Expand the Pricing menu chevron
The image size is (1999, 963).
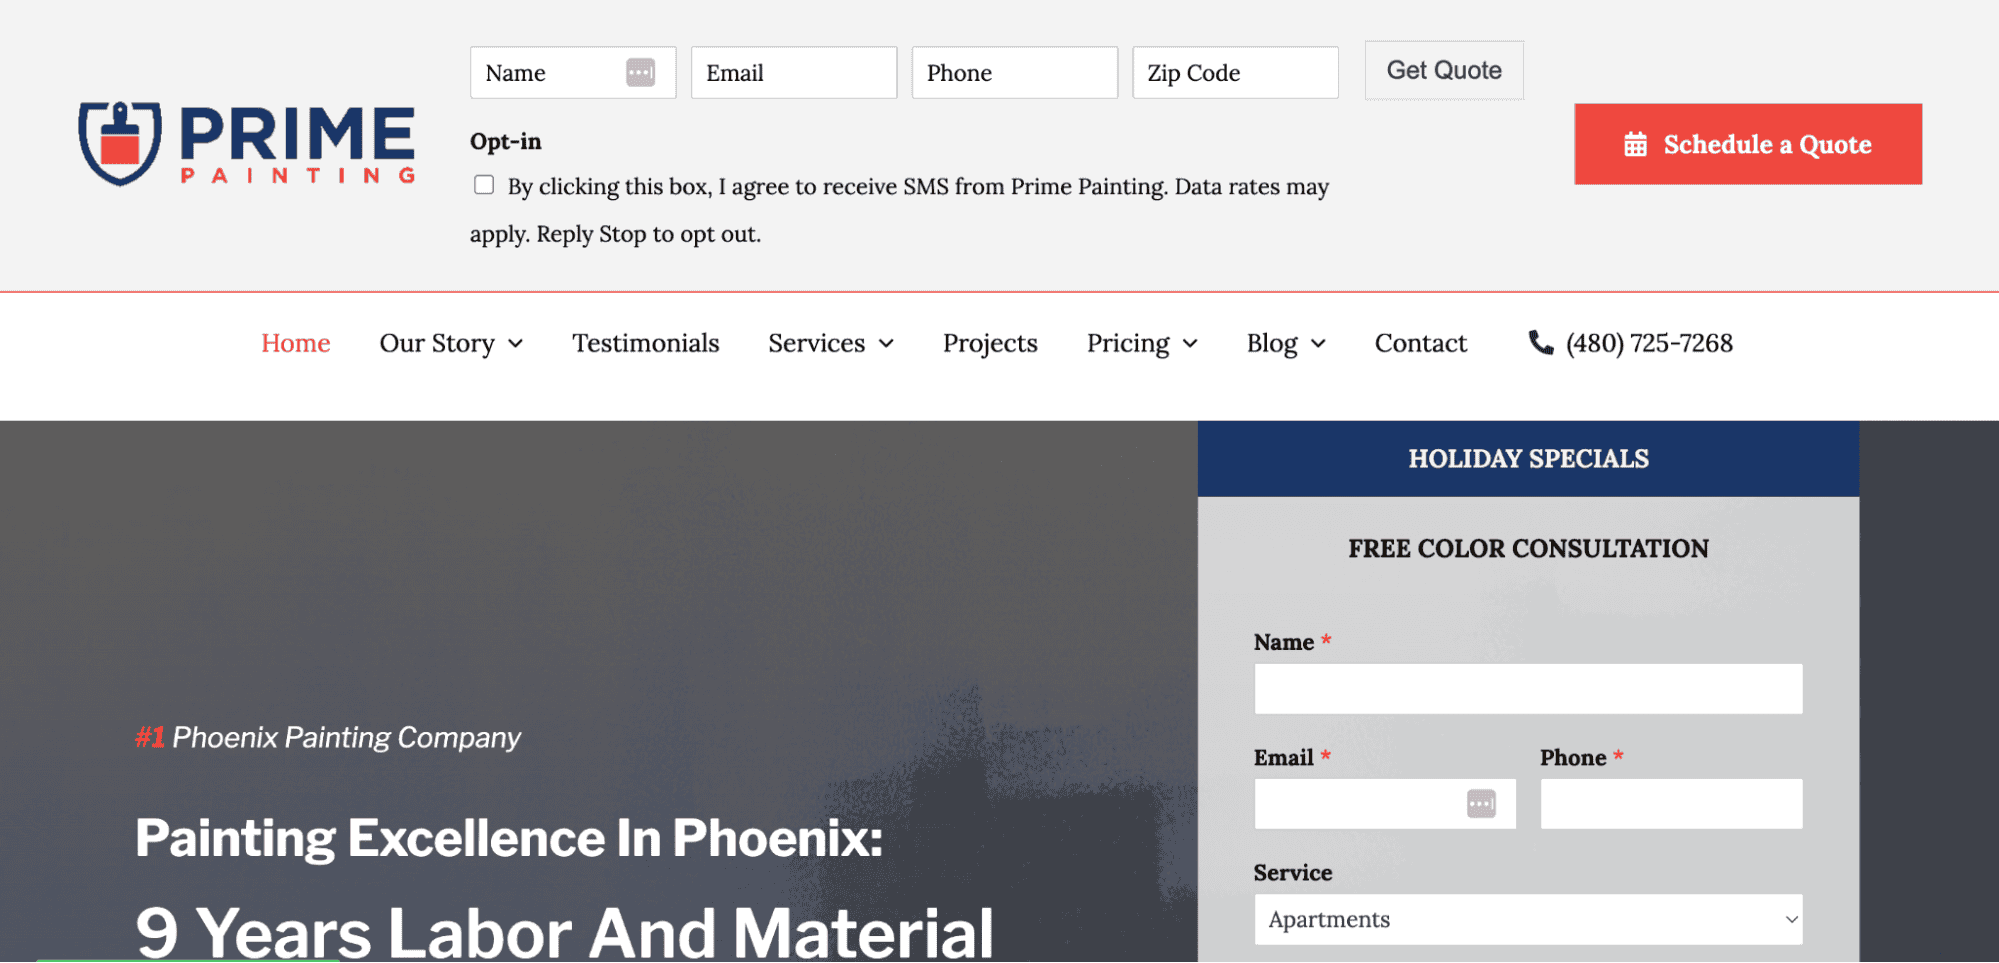(x=1191, y=344)
